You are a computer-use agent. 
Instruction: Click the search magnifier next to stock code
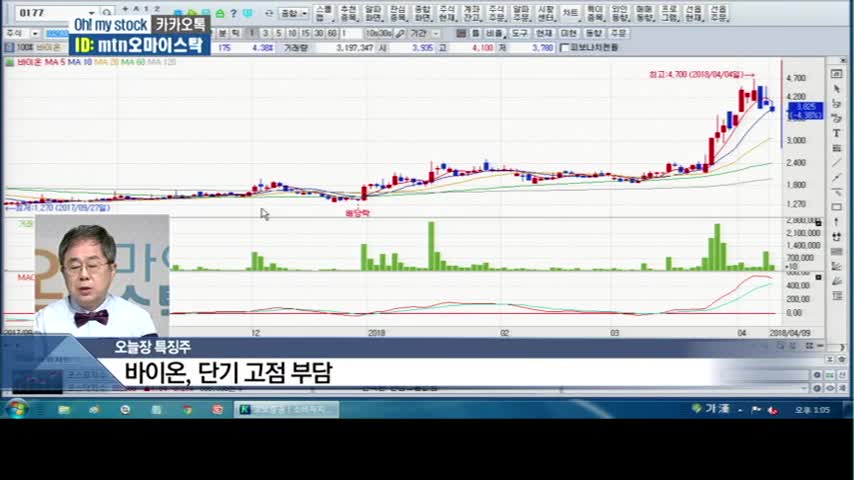107,13
